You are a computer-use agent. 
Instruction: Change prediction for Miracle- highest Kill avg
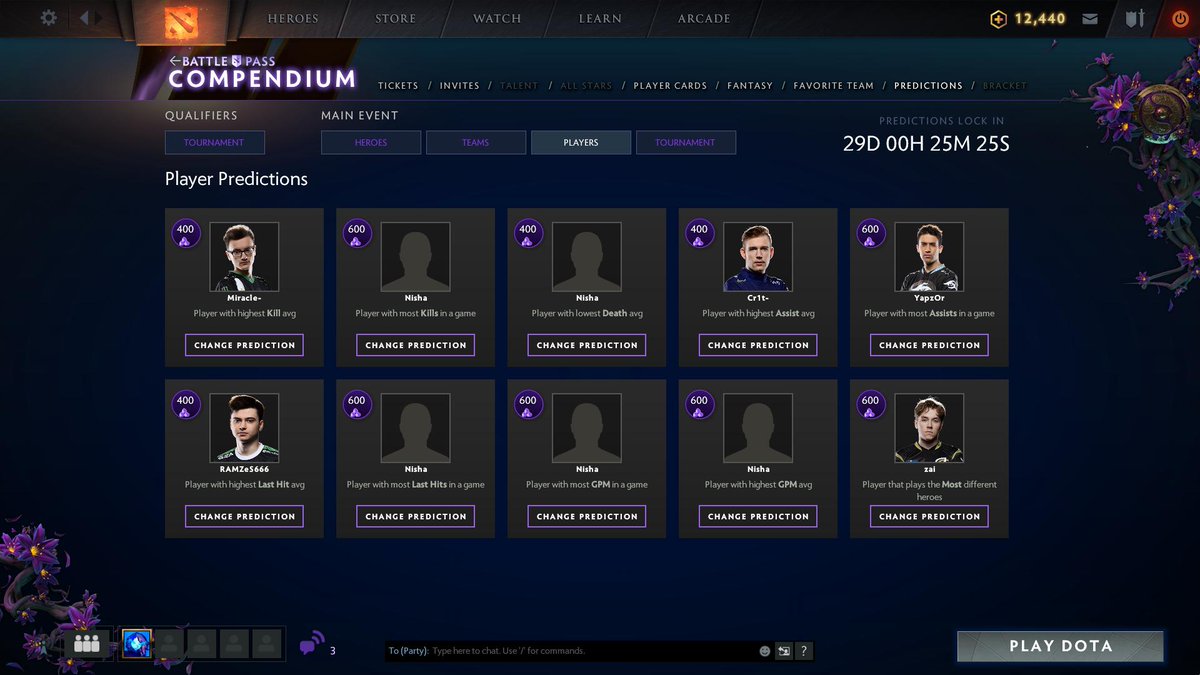pyautogui.click(x=244, y=345)
